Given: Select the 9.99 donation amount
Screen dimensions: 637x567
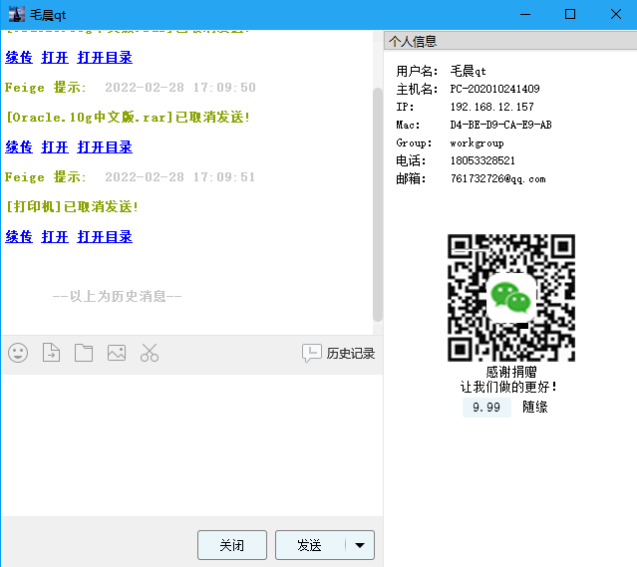Looking at the screenshot, I should pyautogui.click(x=486, y=407).
